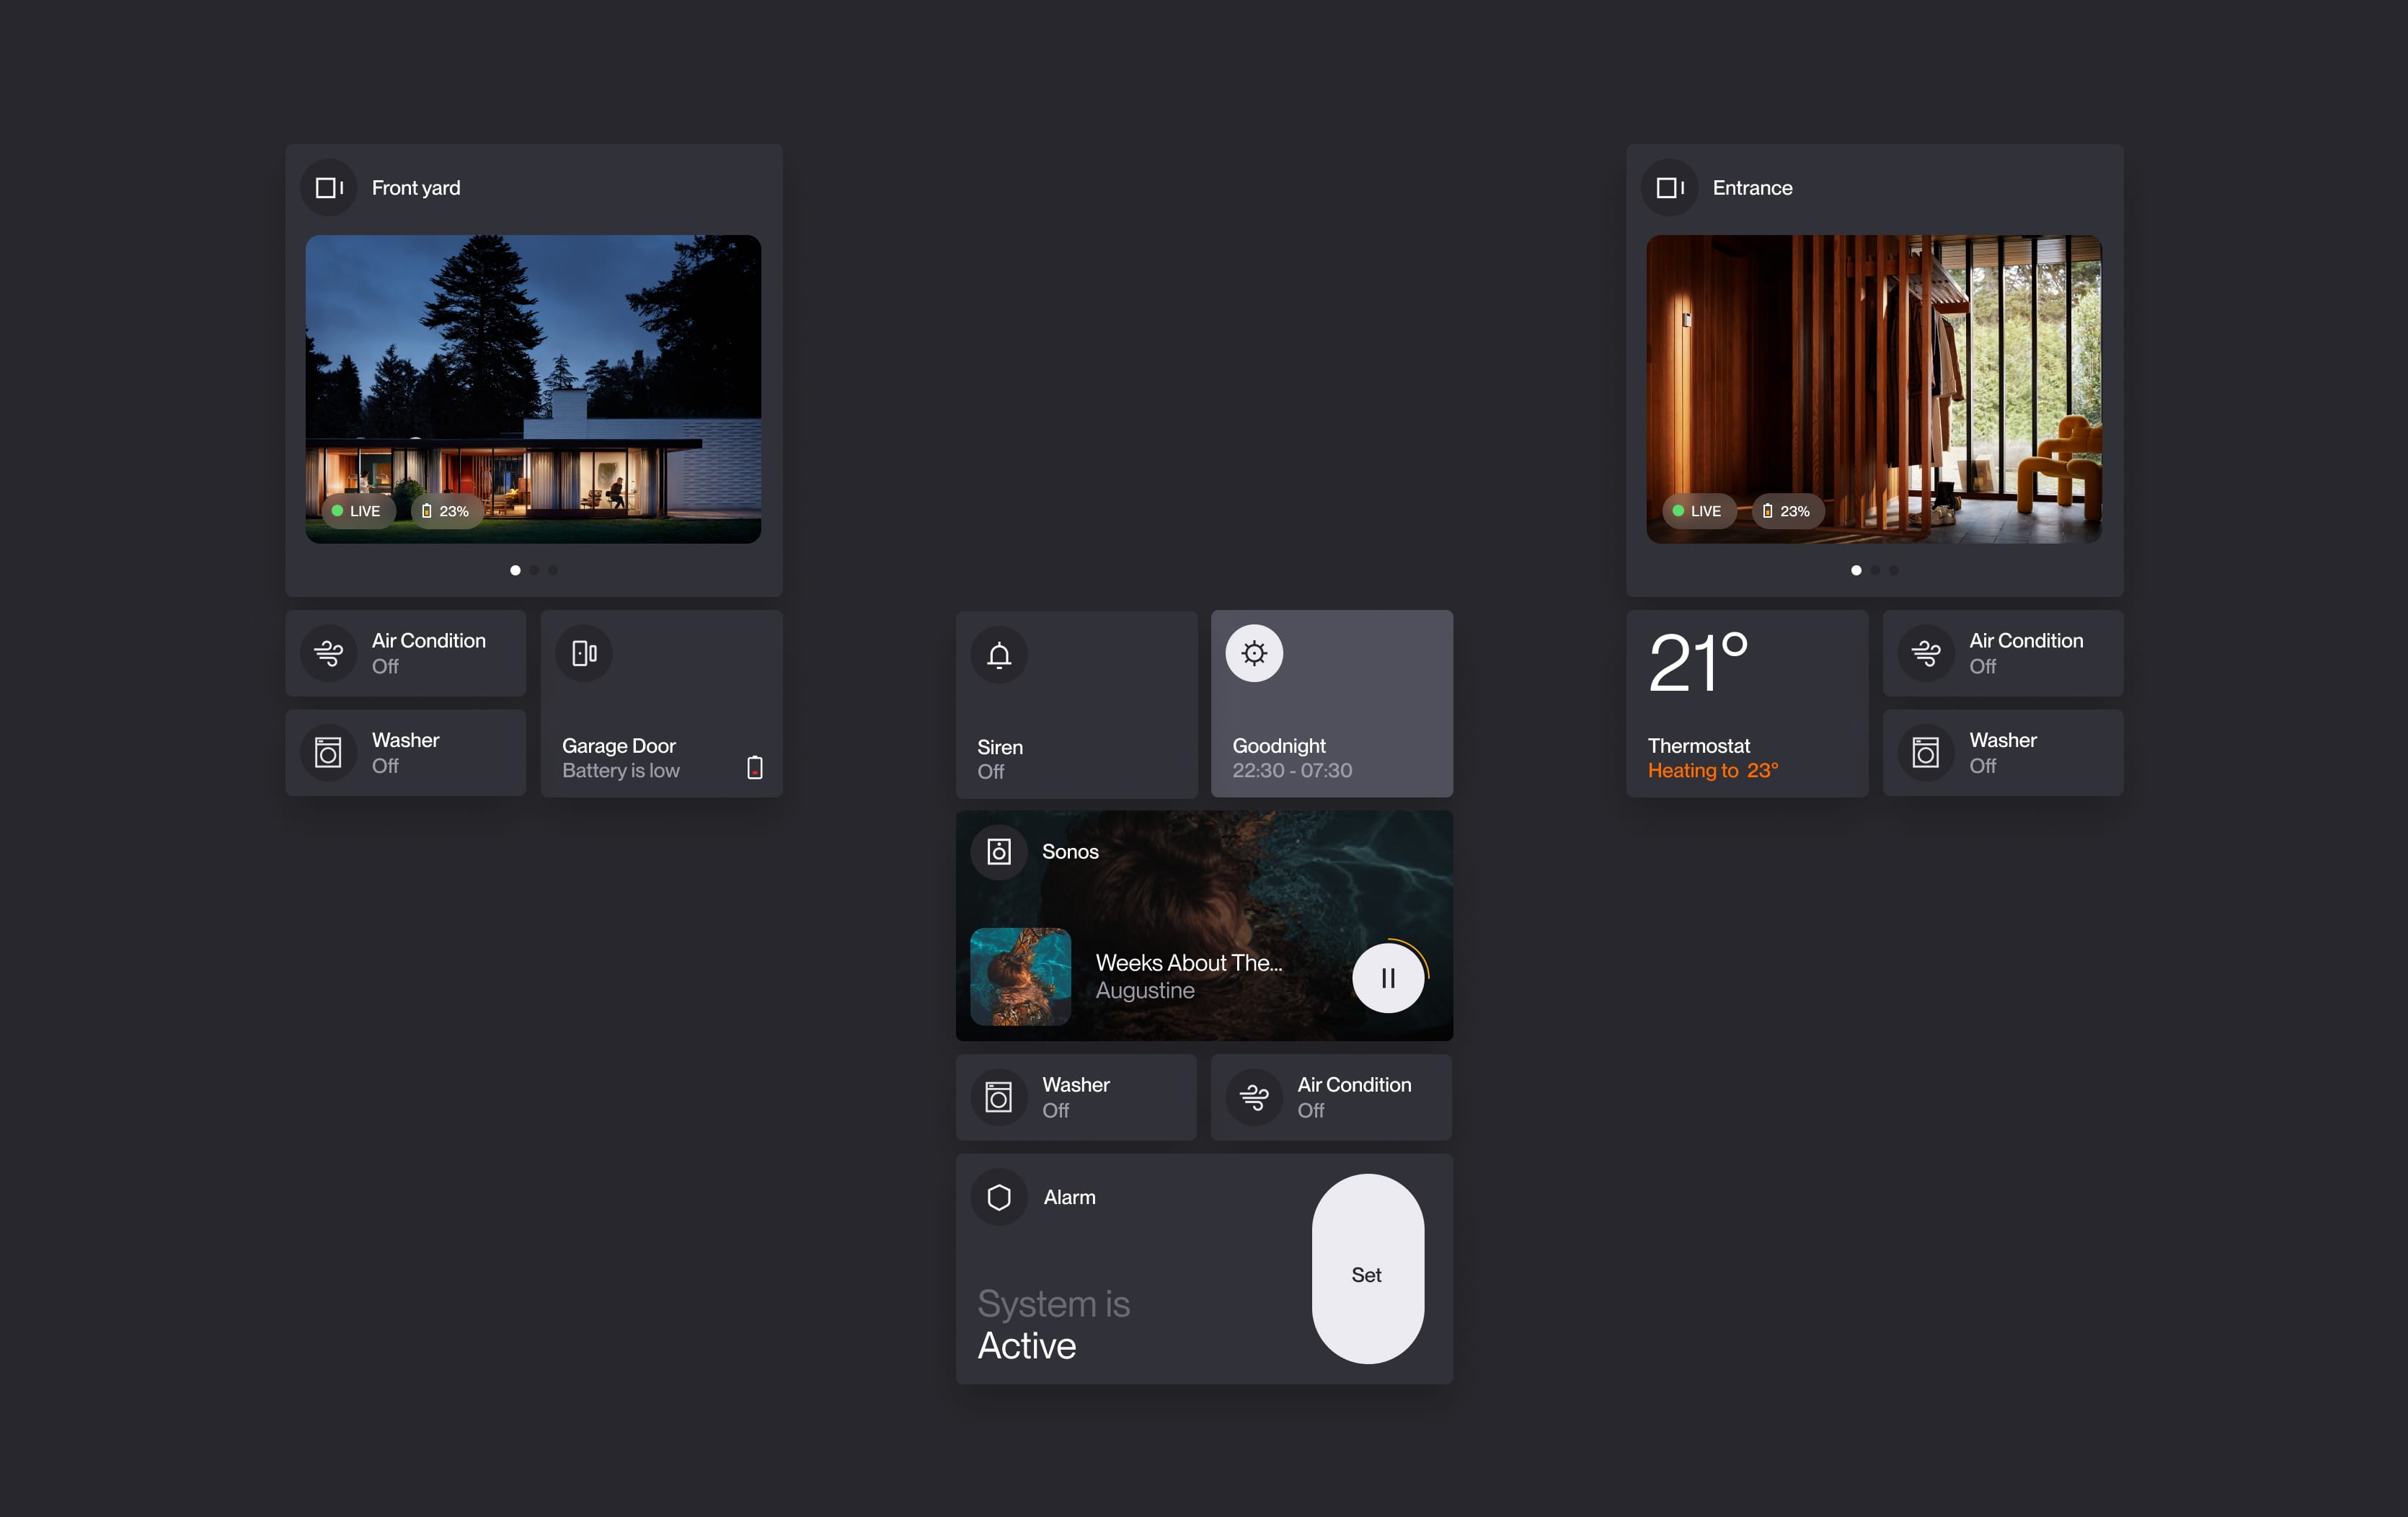The height and width of the screenshot is (1517, 2408).
Task: Toggle Air Condition tile under Front yard
Action: coord(406,653)
